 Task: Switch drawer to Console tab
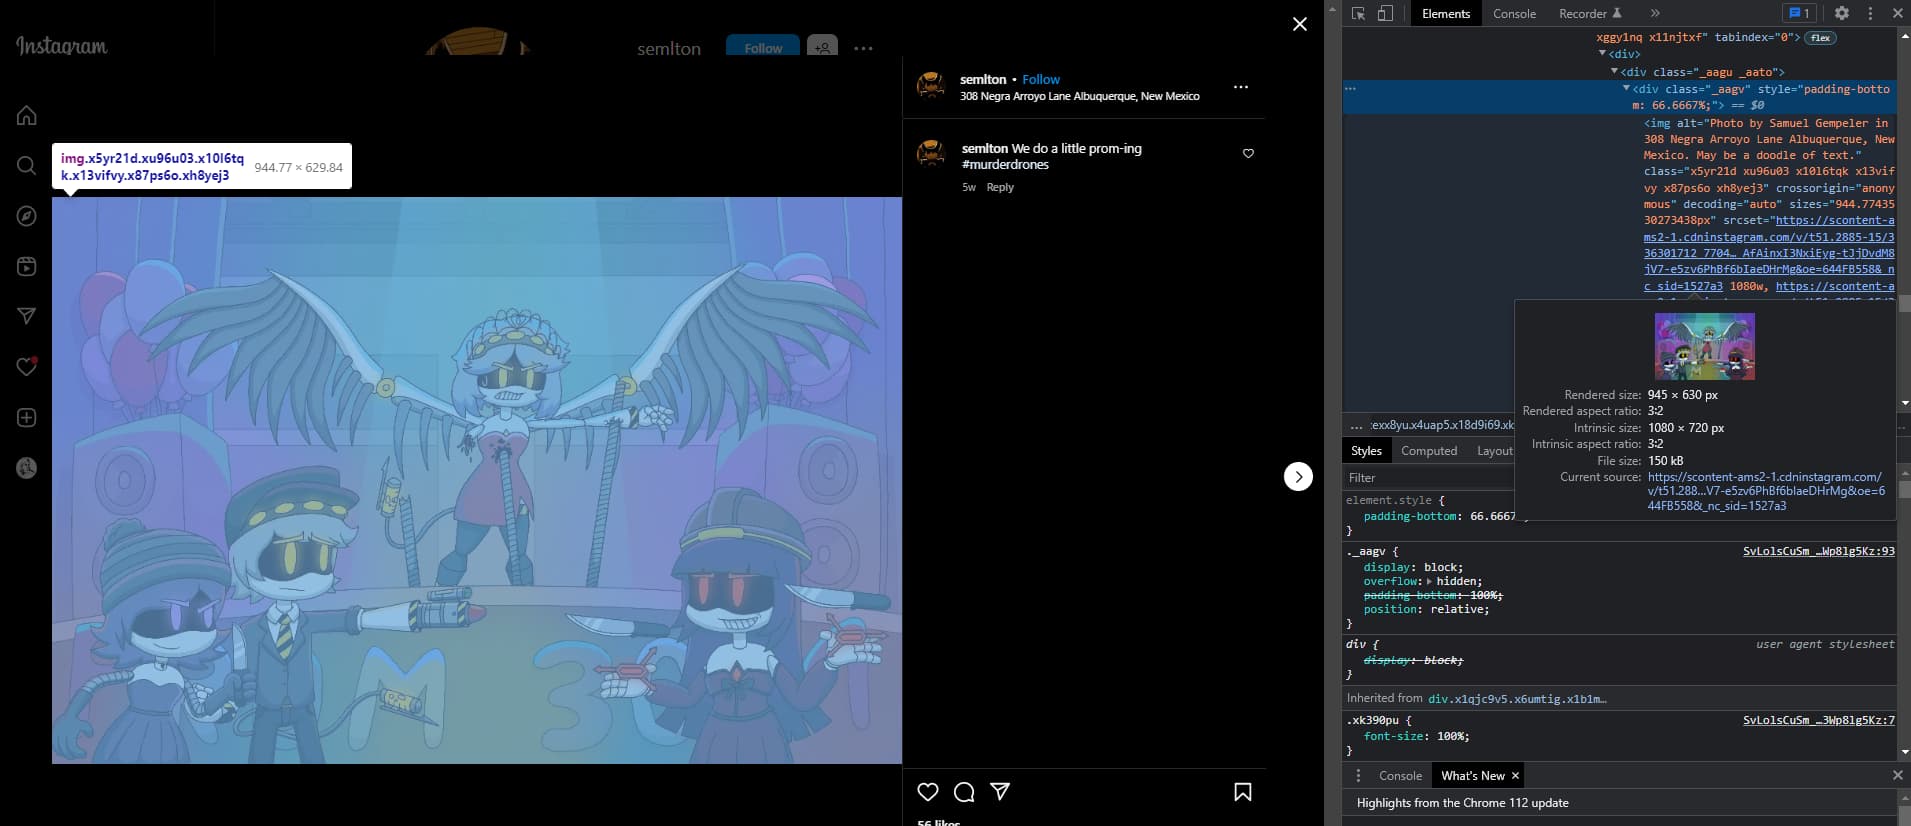(1400, 776)
